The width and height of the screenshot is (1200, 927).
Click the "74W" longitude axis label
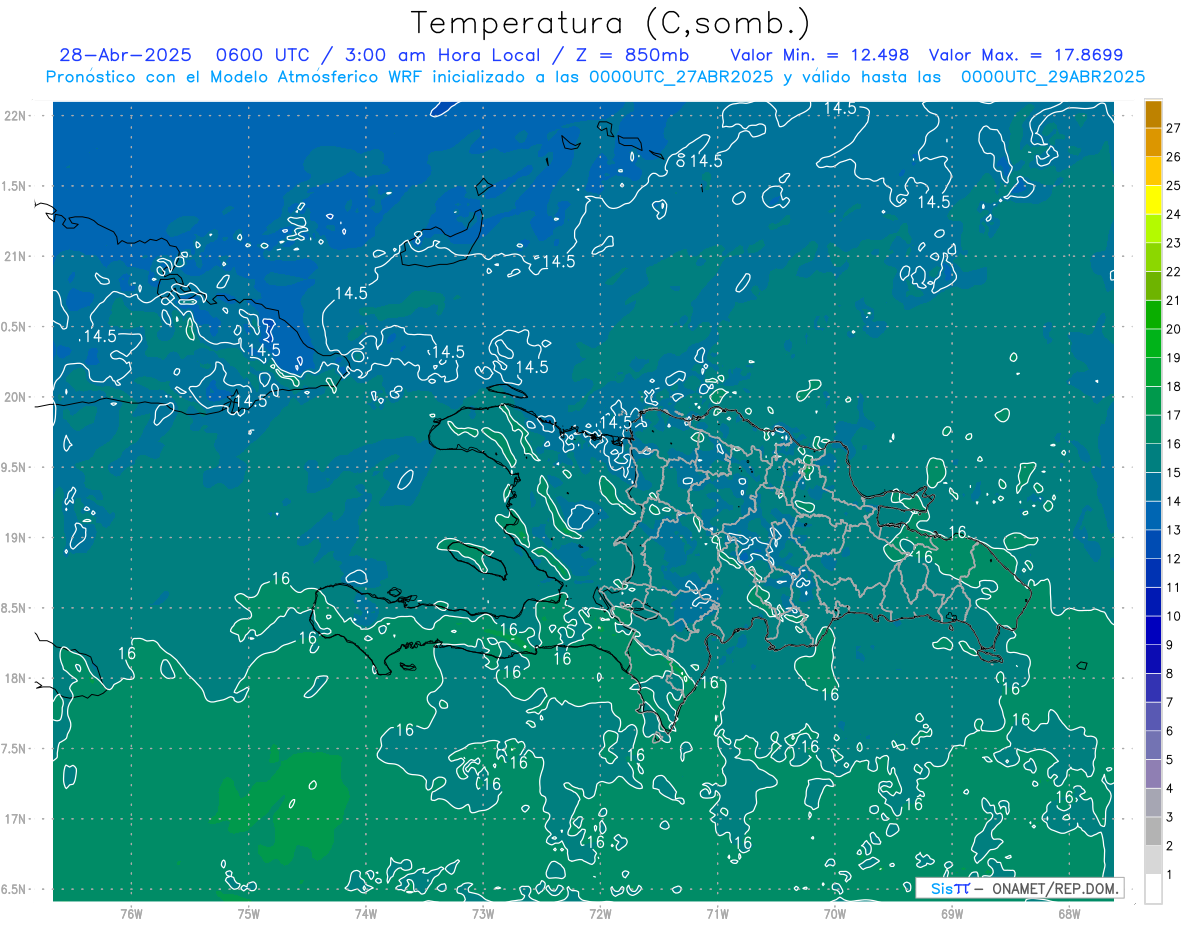click(365, 913)
